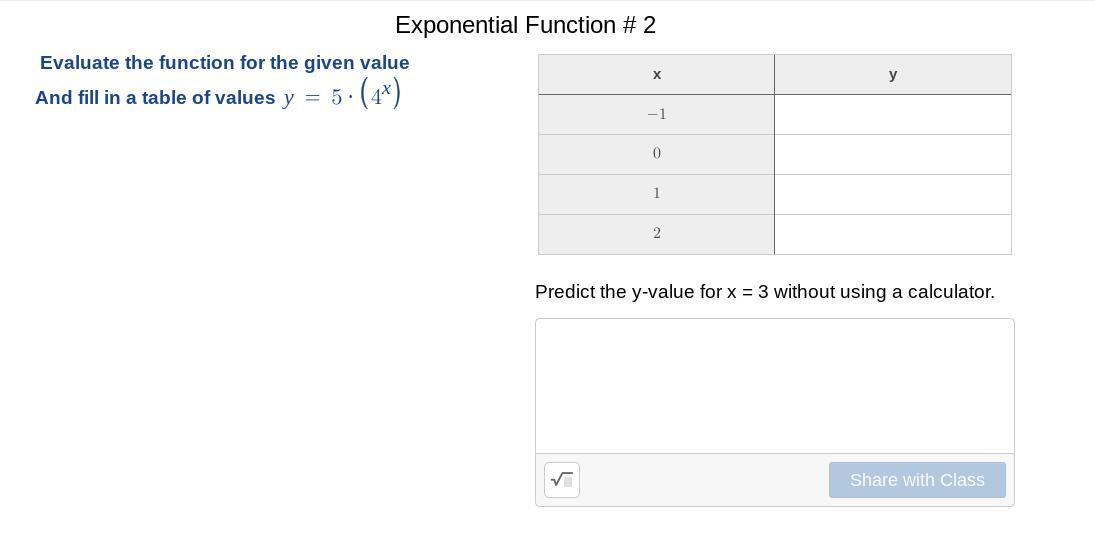Image resolution: width=1095 pixels, height=559 pixels.
Task: Click the 0 cell in x column
Action: point(656,154)
